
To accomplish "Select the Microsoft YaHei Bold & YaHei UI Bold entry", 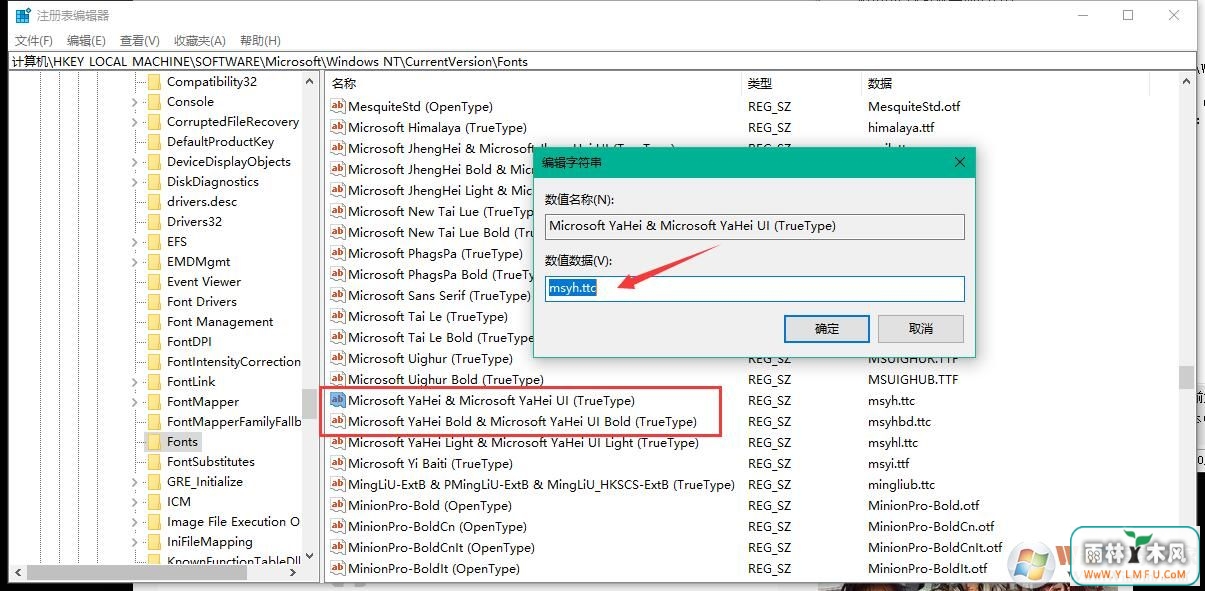I will pos(522,422).
